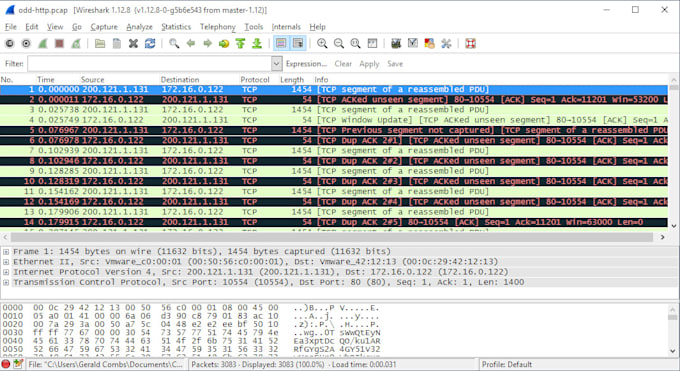Screen dimensions: 680x371
Task: Go forward in packet history arrow
Action: coord(207,43)
